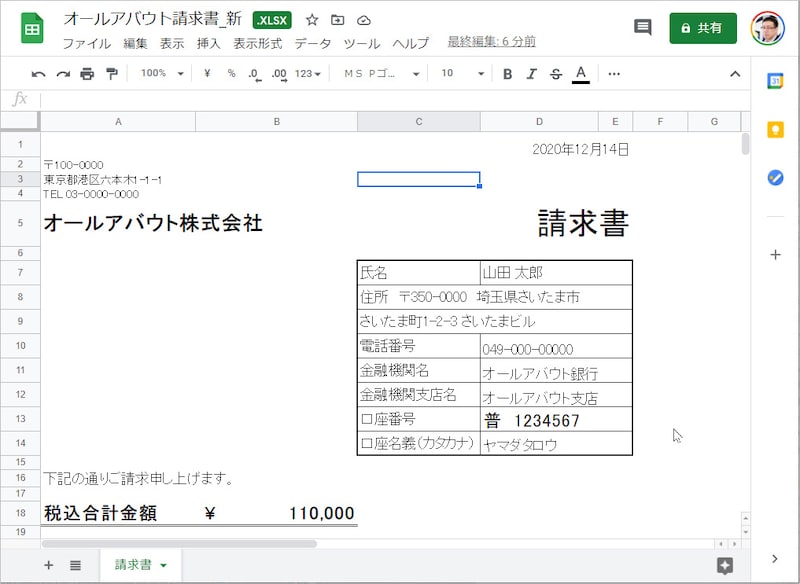800x584 pixels.
Task: Open the zoom 100% dropdown
Action: click(162, 74)
